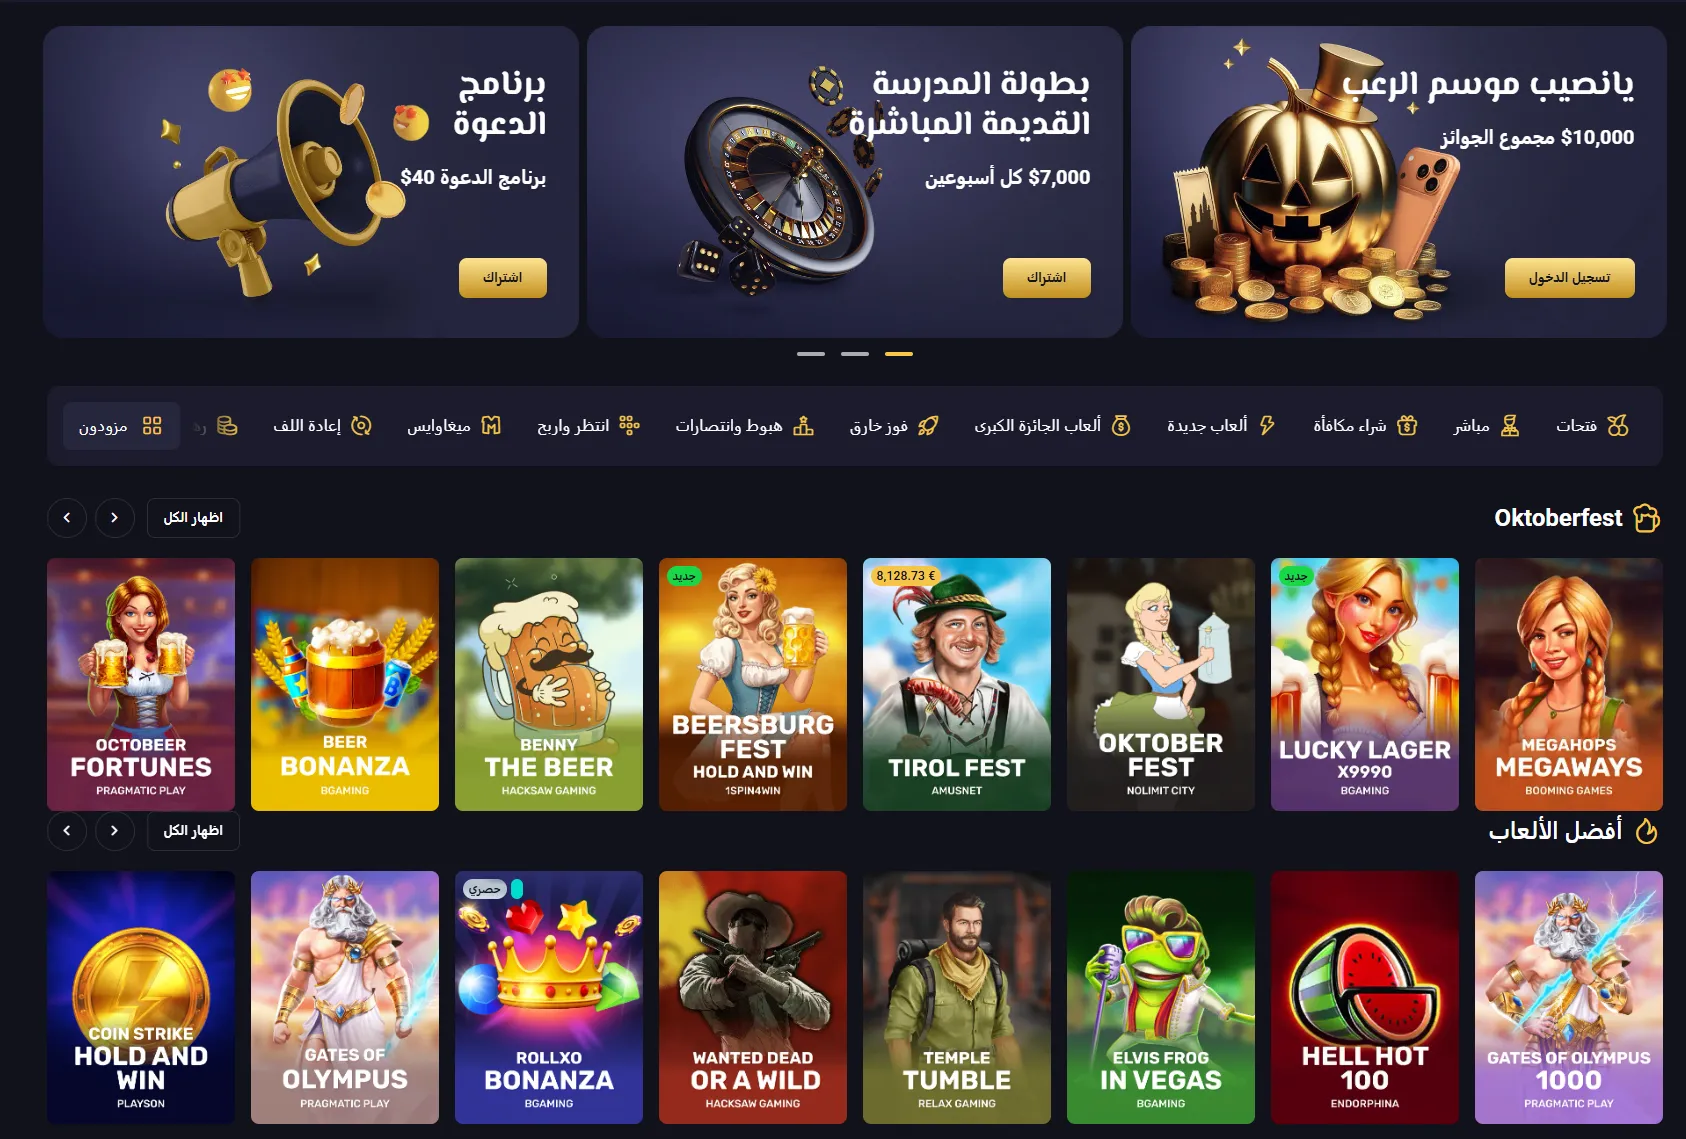Click the live dealer icon
Screen dimensions: 1686x1139
point(1510,426)
